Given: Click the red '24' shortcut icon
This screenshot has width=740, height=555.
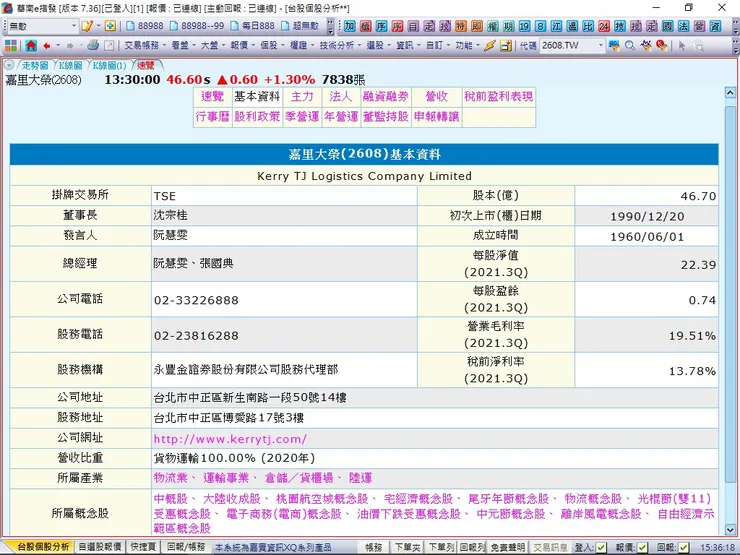Looking at the screenshot, I should pos(604,26).
